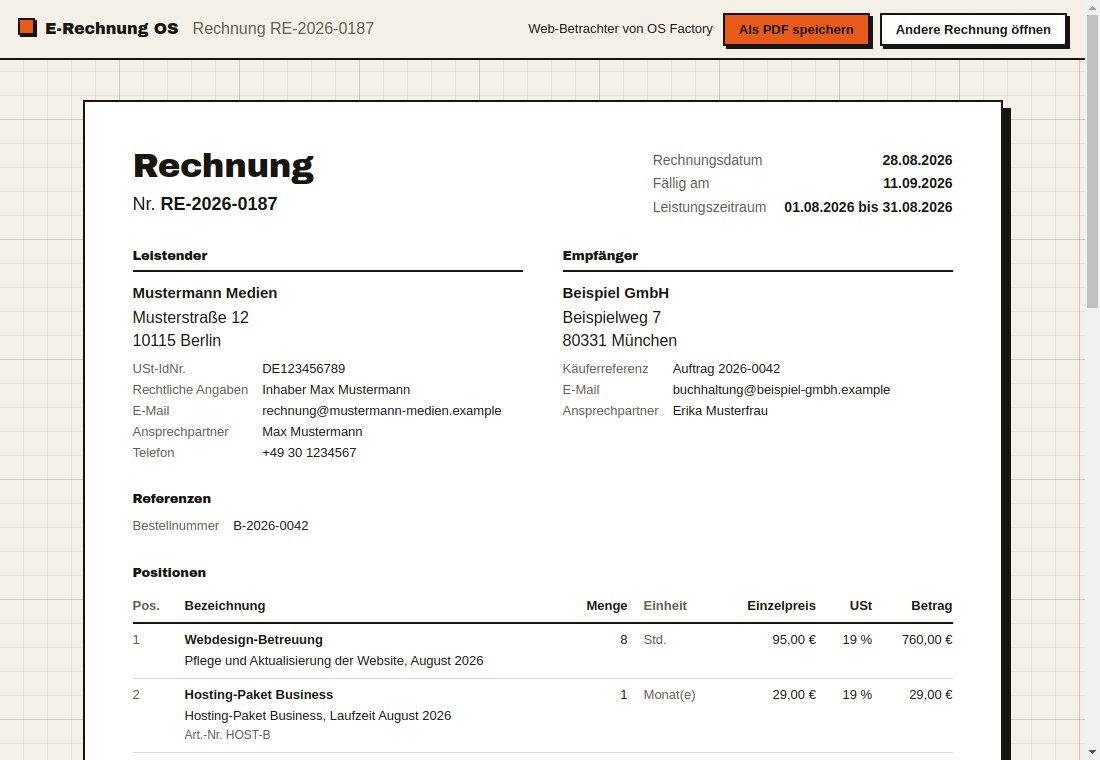Click Inhaber Max Mustermann value

coord(336,389)
